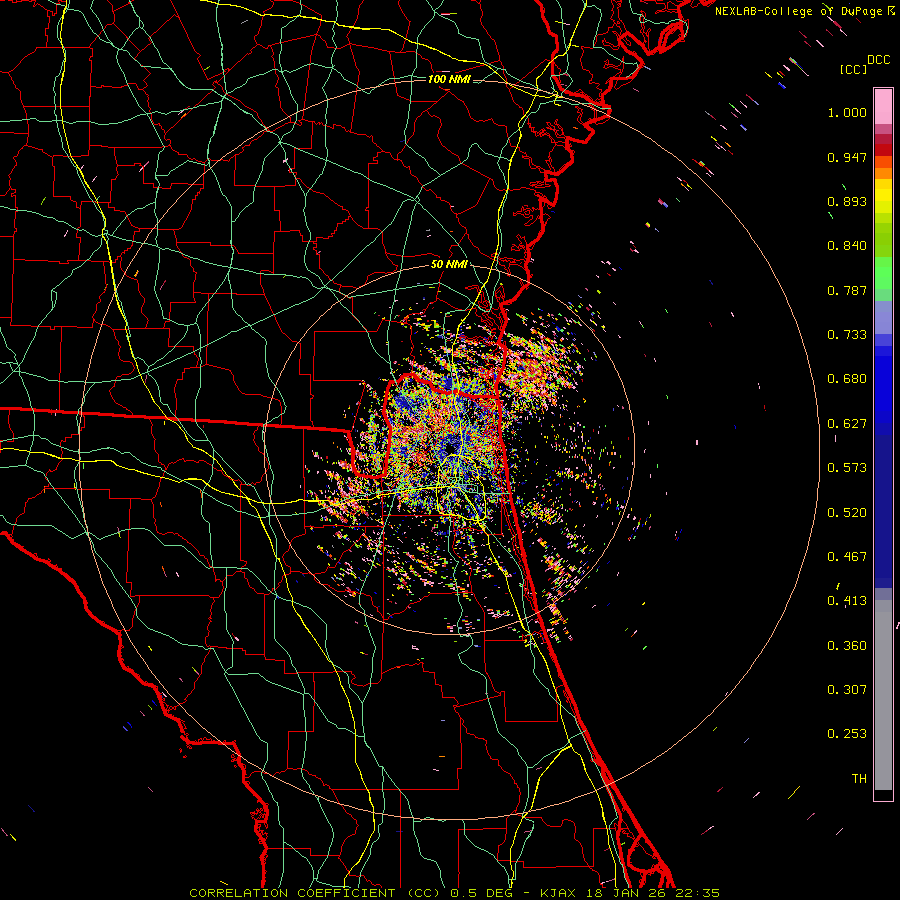Screen dimensions: 900x900
Task: Pick the 0.467 legend value
Action: (847, 557)
